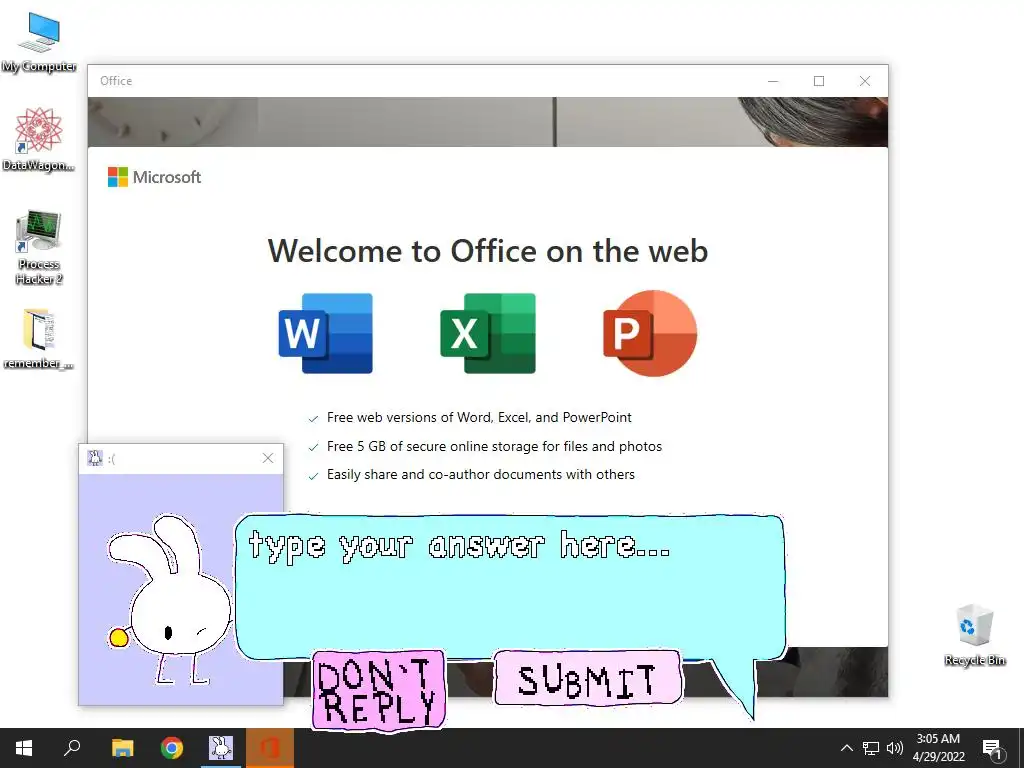Close the Office window
The width and height of the screenshot is (1024, 768).
coord(865,81)
